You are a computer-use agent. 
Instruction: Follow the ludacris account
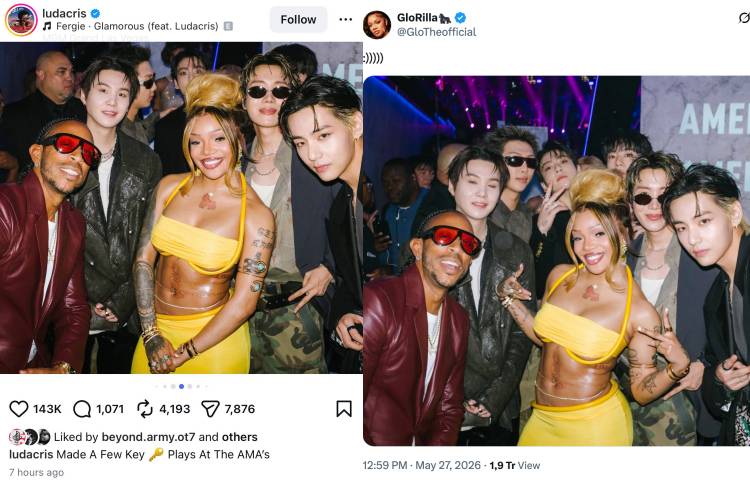pos(298,20)
